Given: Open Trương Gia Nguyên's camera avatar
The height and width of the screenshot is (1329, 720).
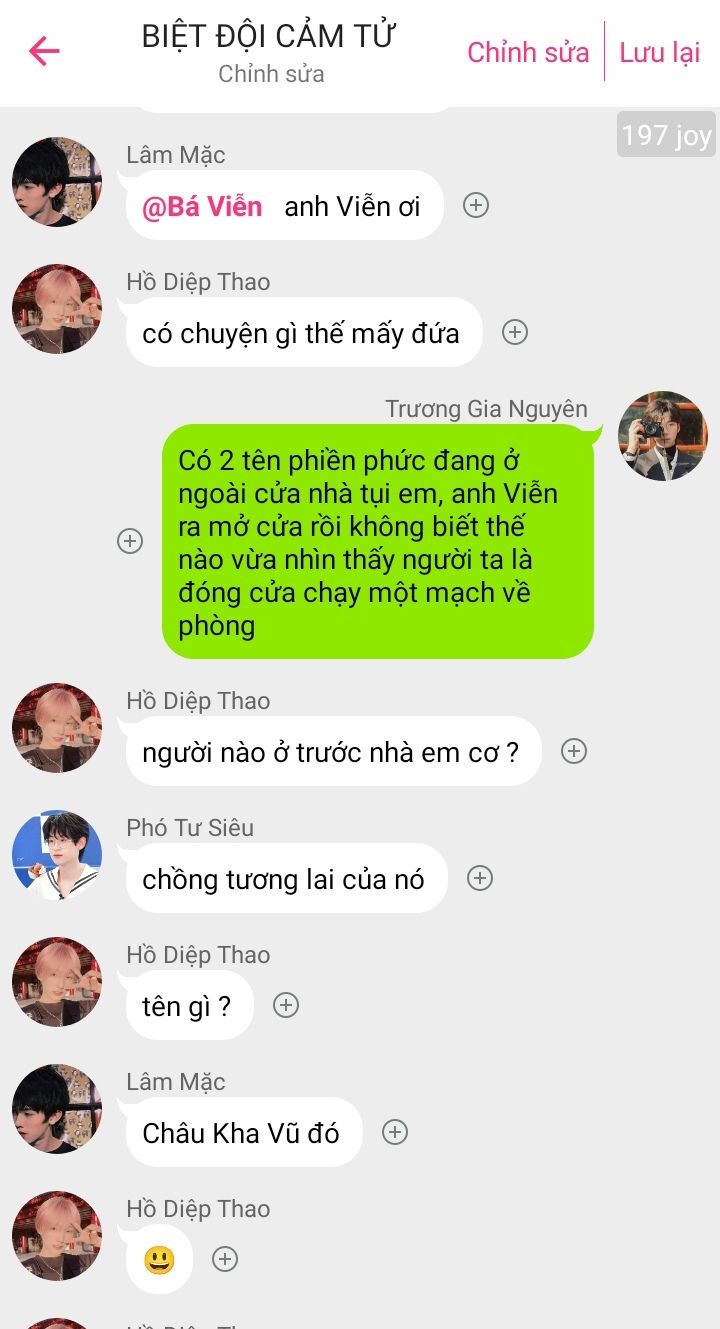Looking at the screenshot, I should coord(663,436).
